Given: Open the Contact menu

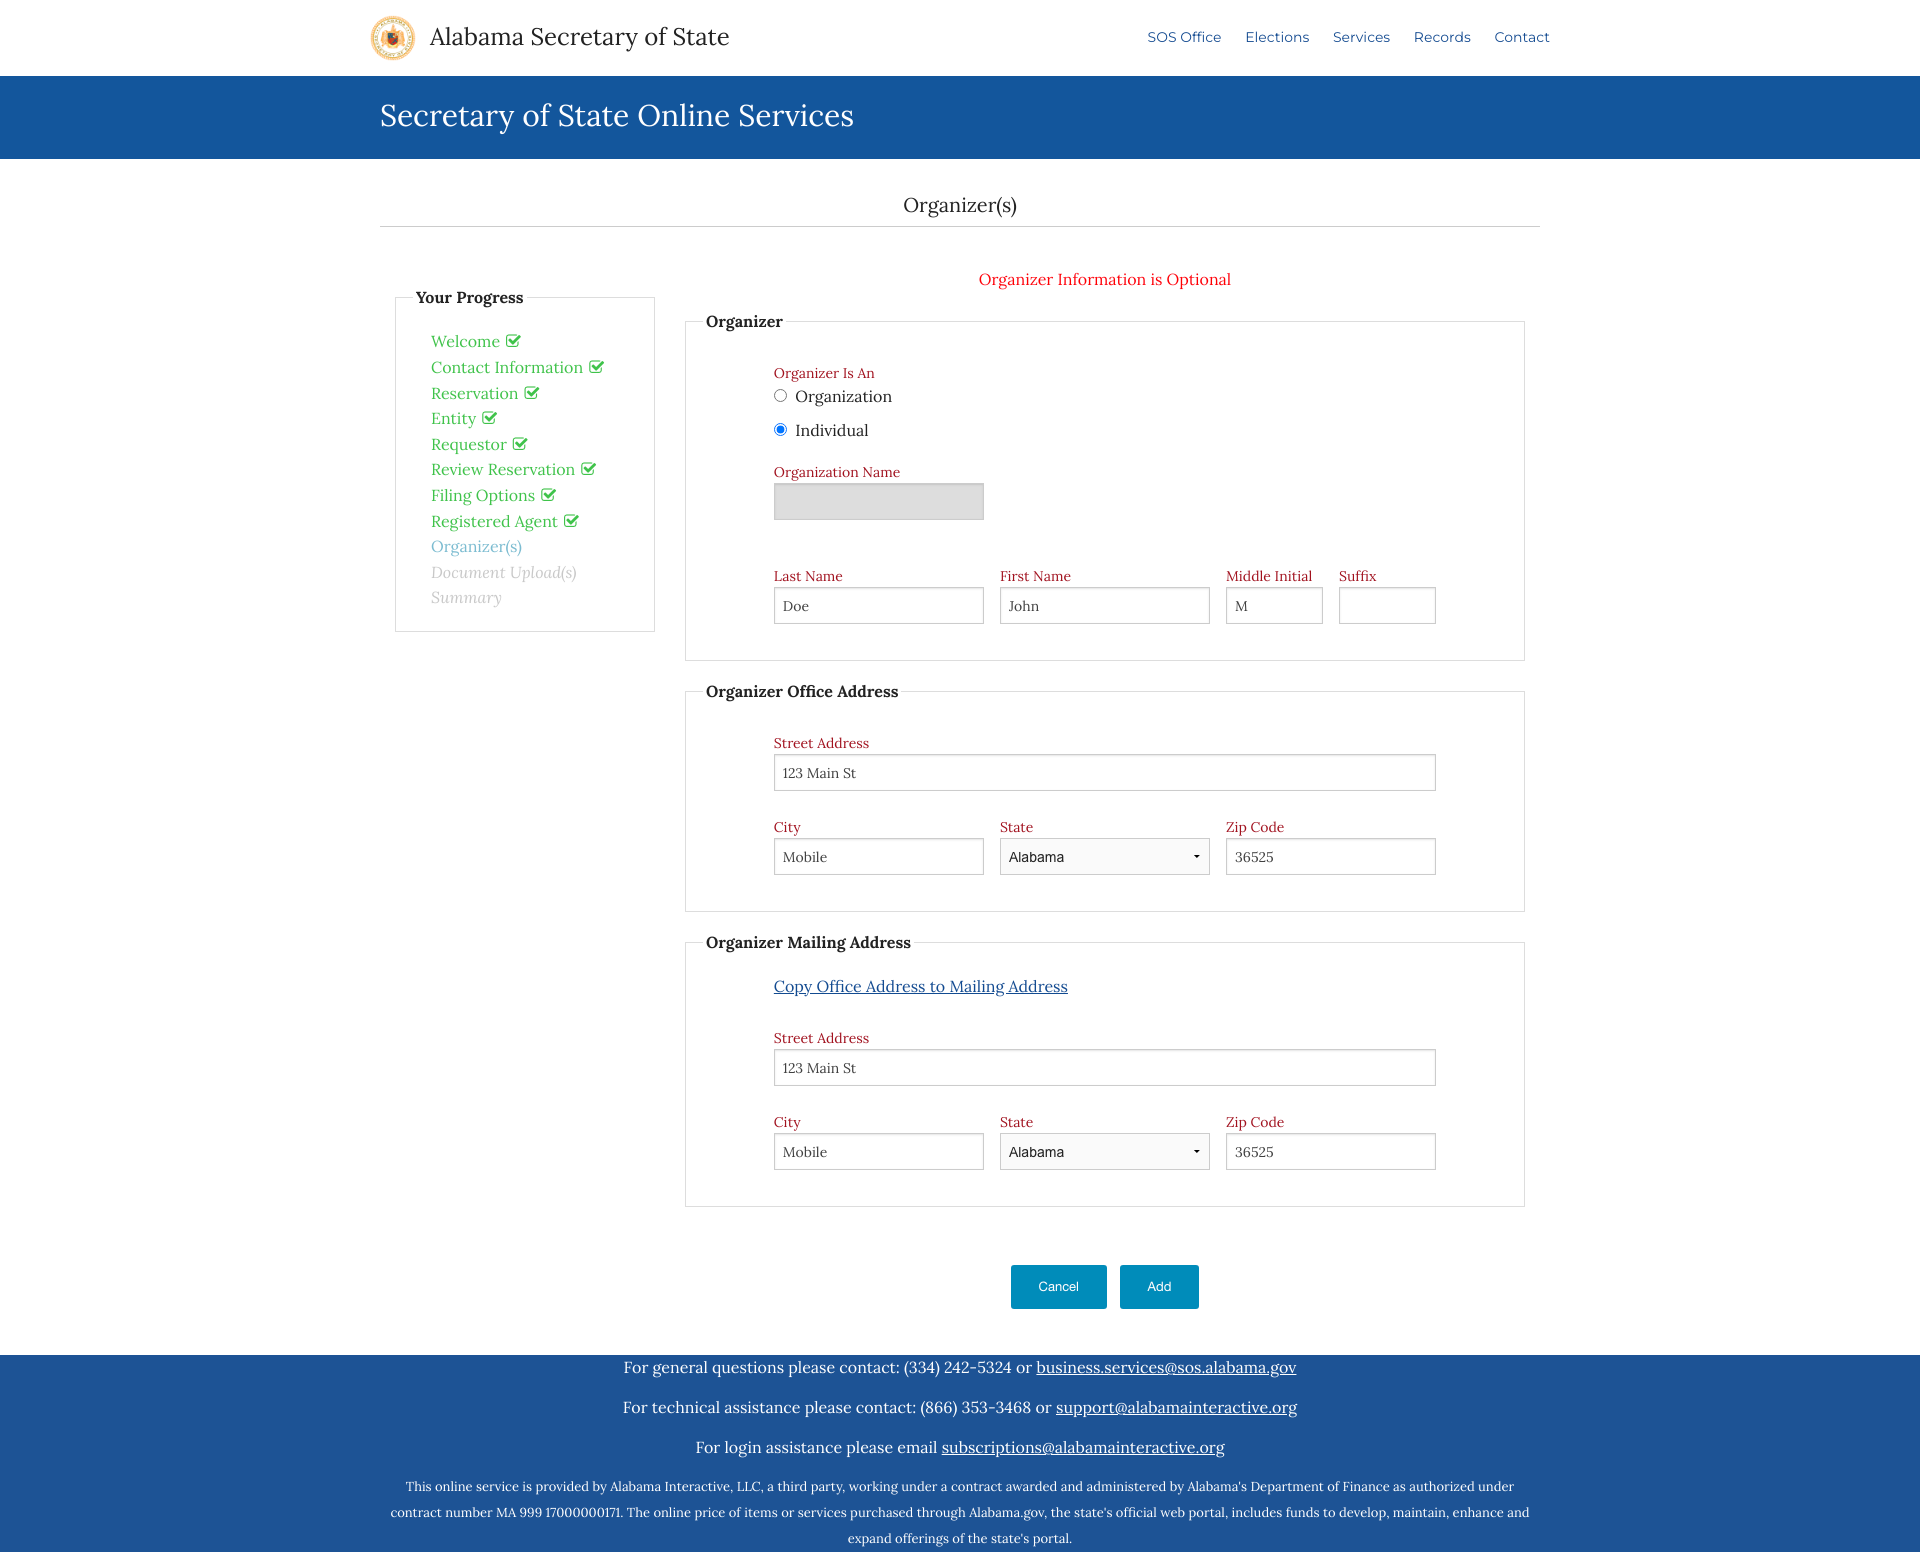Looking at the screenshot, I should [x=1522, y=37].
